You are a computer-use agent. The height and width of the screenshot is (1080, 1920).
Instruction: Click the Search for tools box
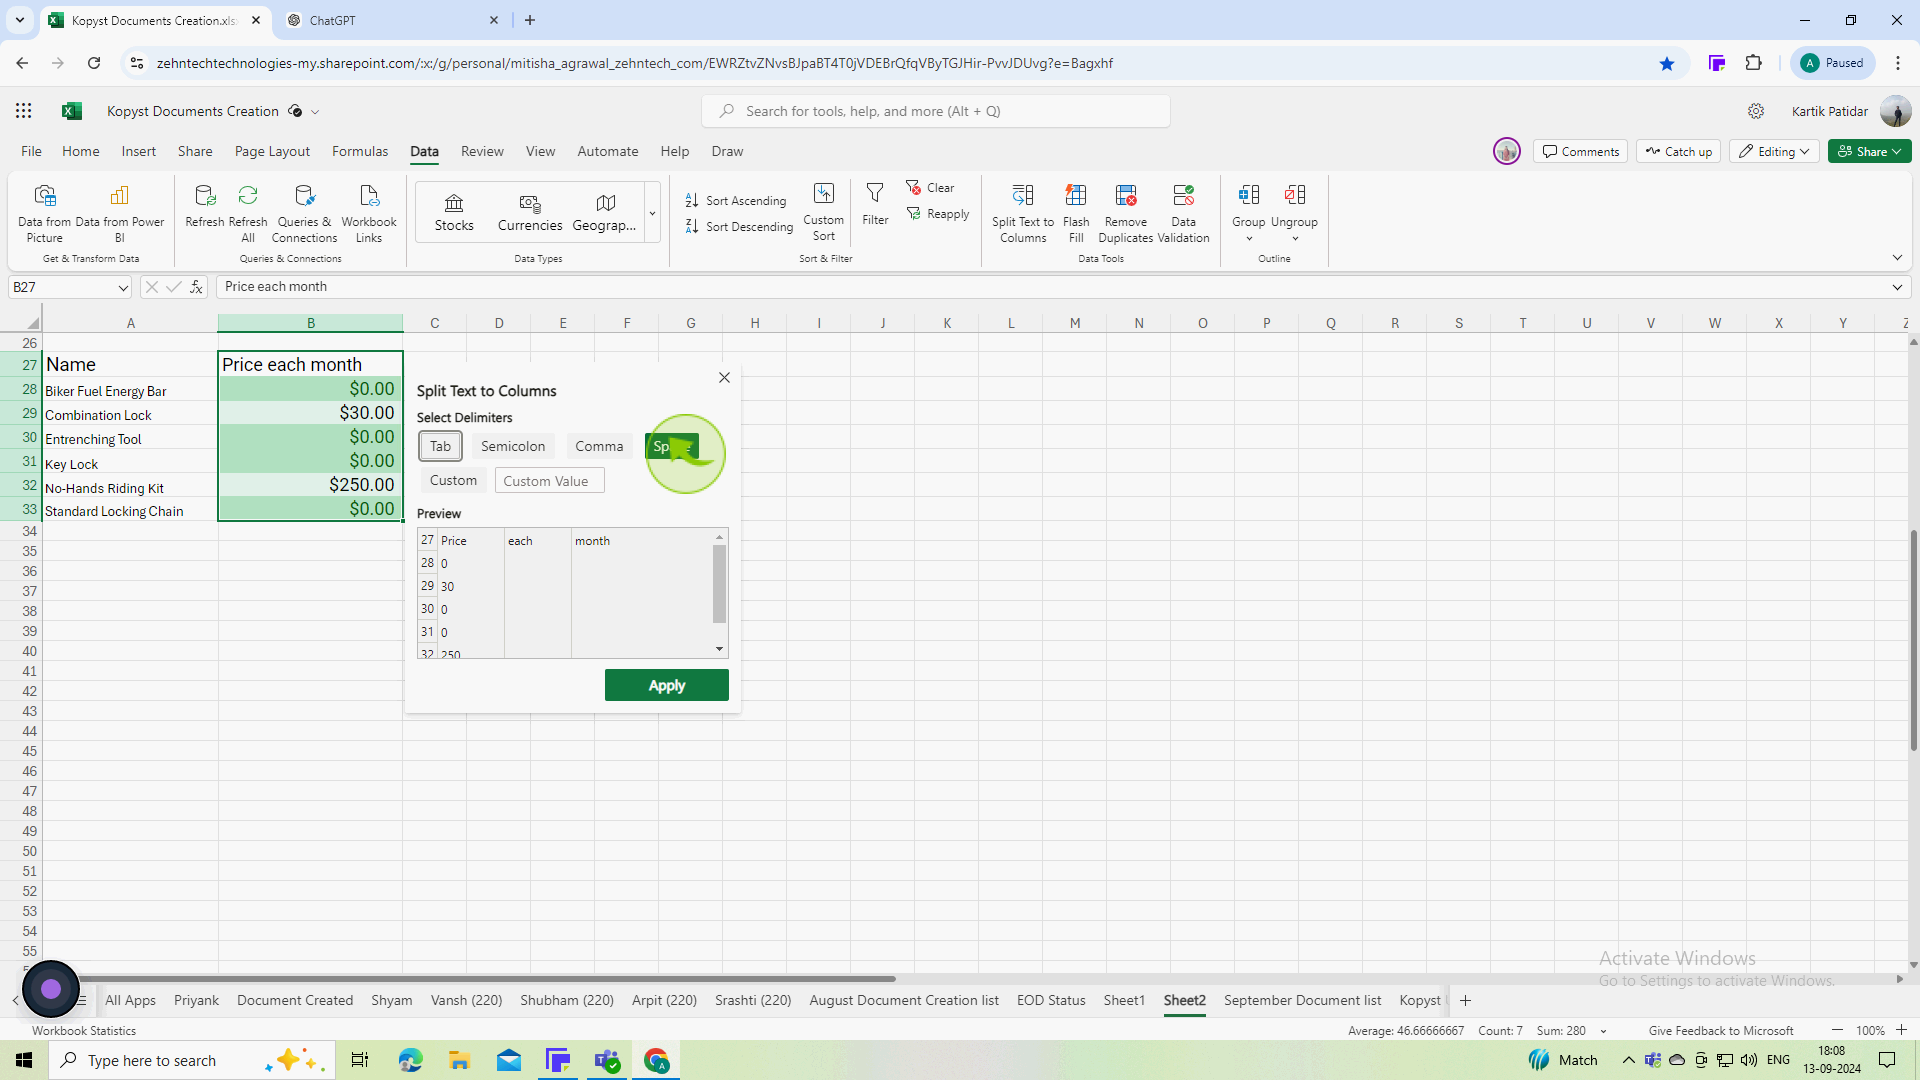click(936, 111)
